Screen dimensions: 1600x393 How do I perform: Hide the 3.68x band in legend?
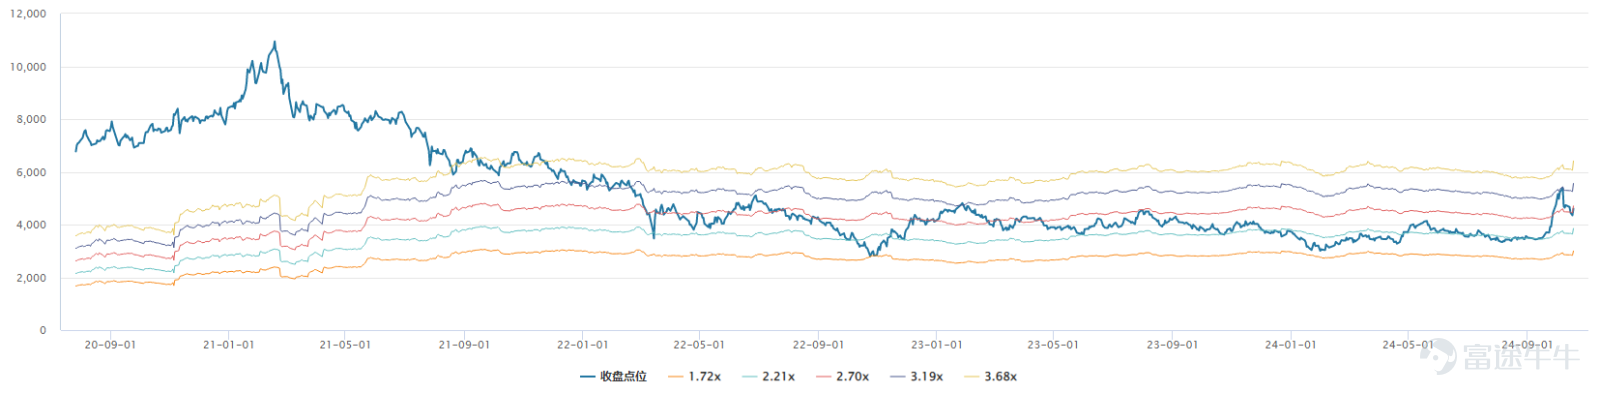point(991,377)
